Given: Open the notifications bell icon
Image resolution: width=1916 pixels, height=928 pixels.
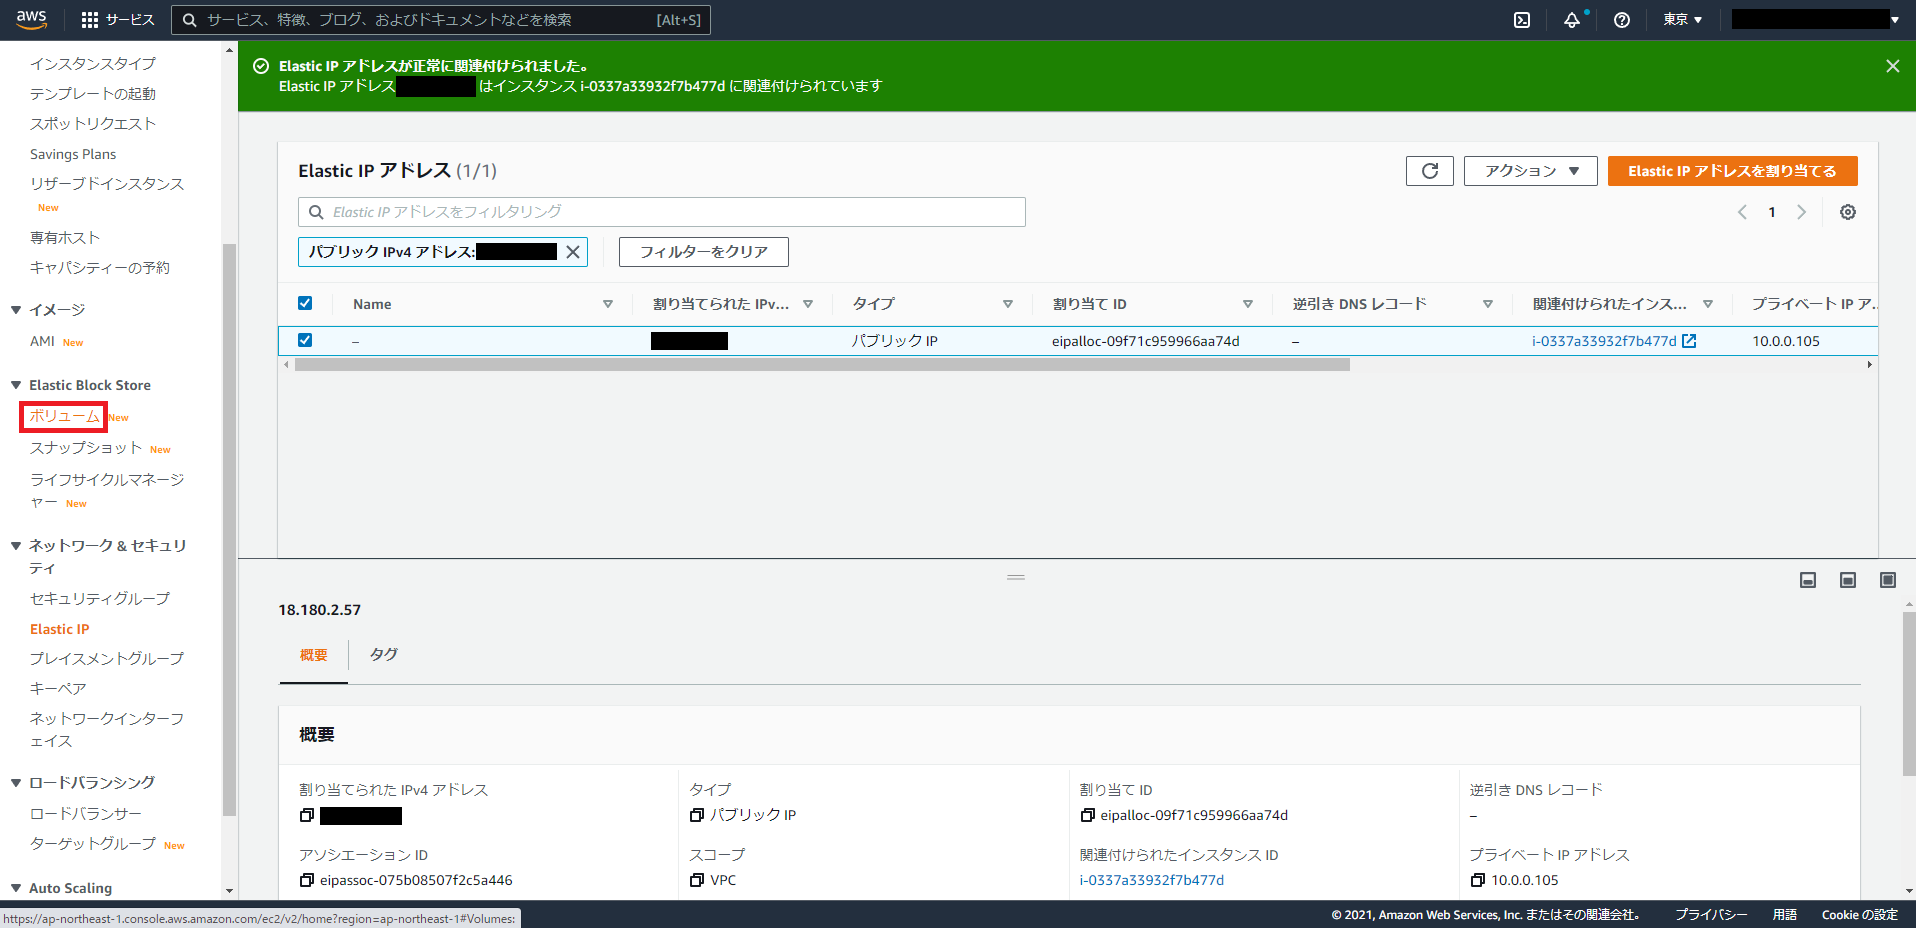Looking at the screenshot, I should pos(1572,20).
